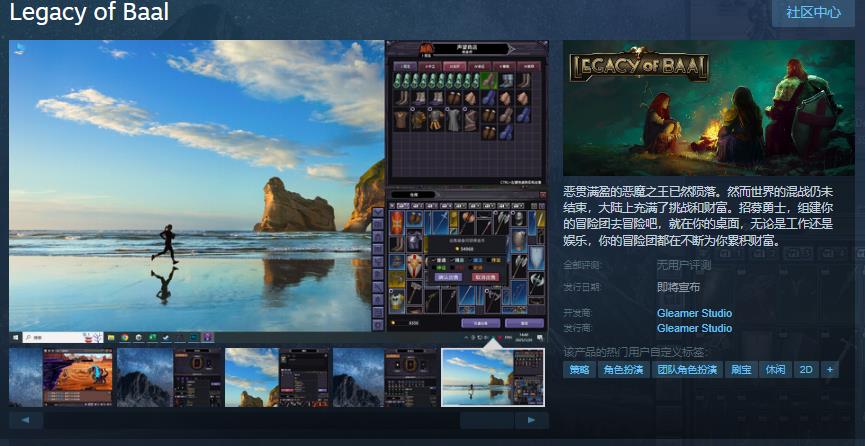Click the Windows Start icon in the screenshot taskbar

[x=15, y=337]
